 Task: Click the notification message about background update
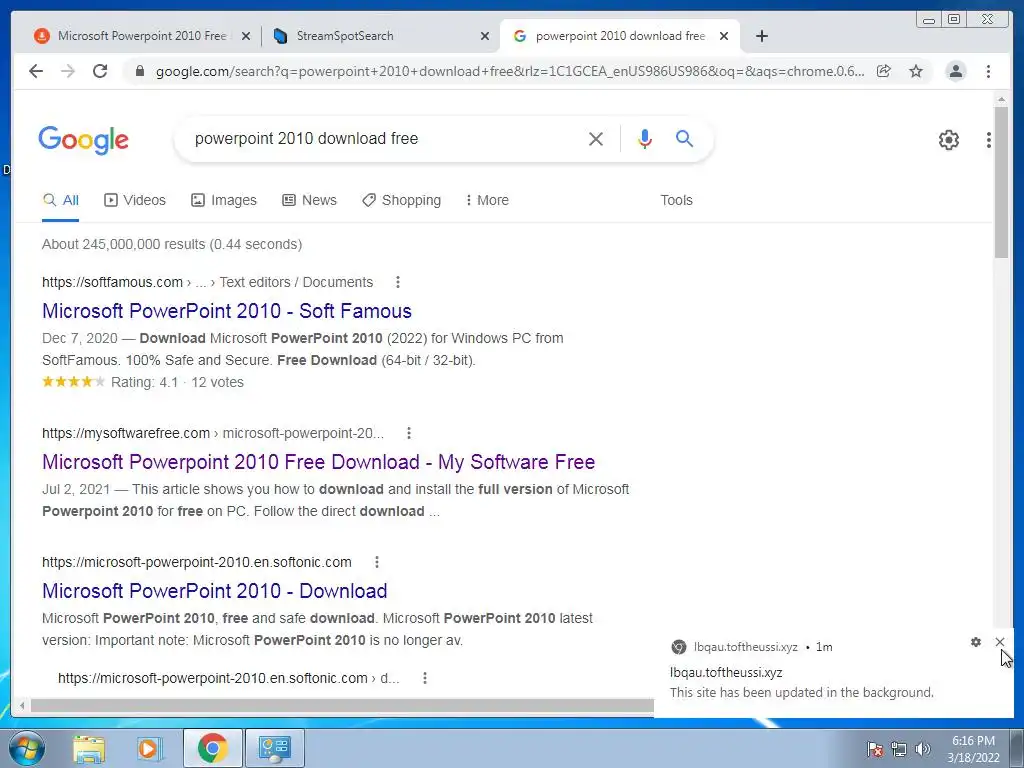(801, 692)
